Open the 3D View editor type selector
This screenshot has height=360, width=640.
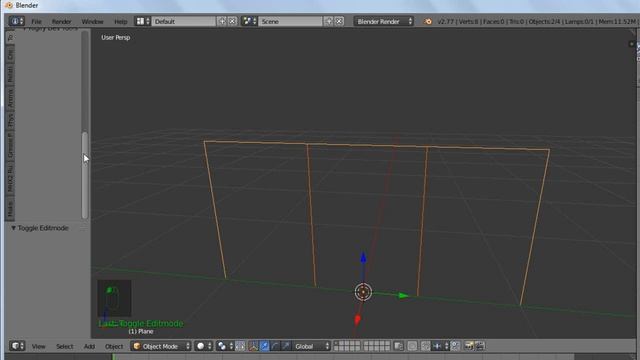tap(17, 346)
